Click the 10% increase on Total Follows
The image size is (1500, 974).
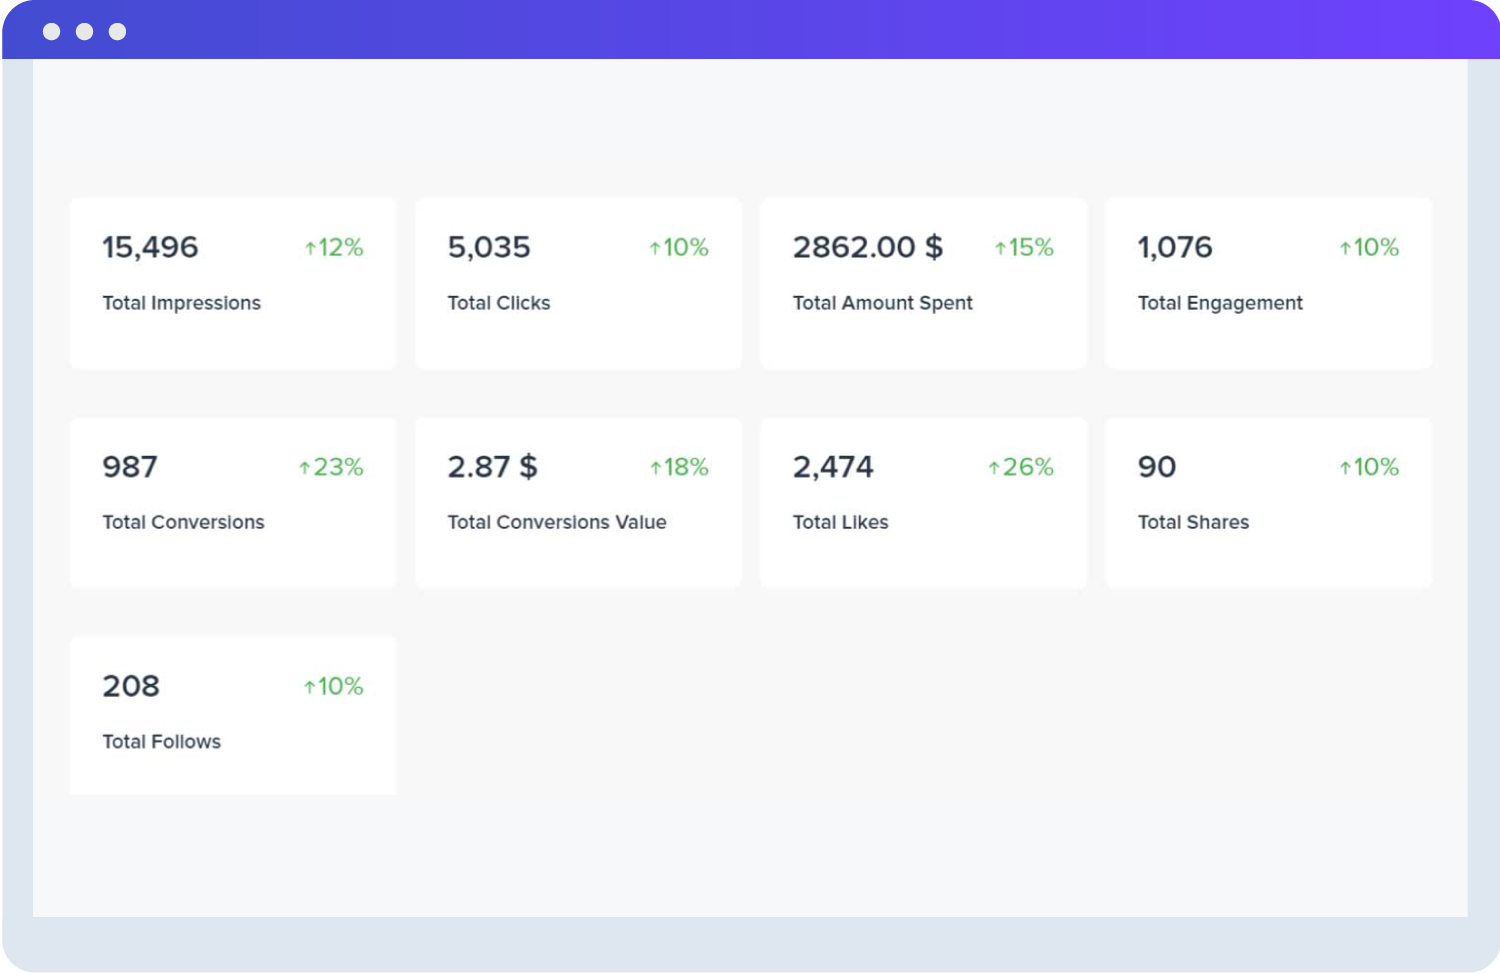(334, 686)
